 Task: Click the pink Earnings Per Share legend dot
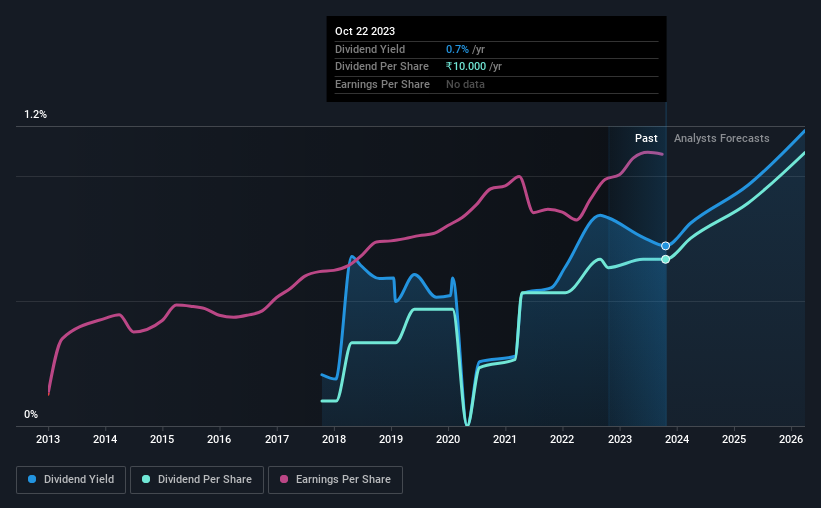[284, 479]
